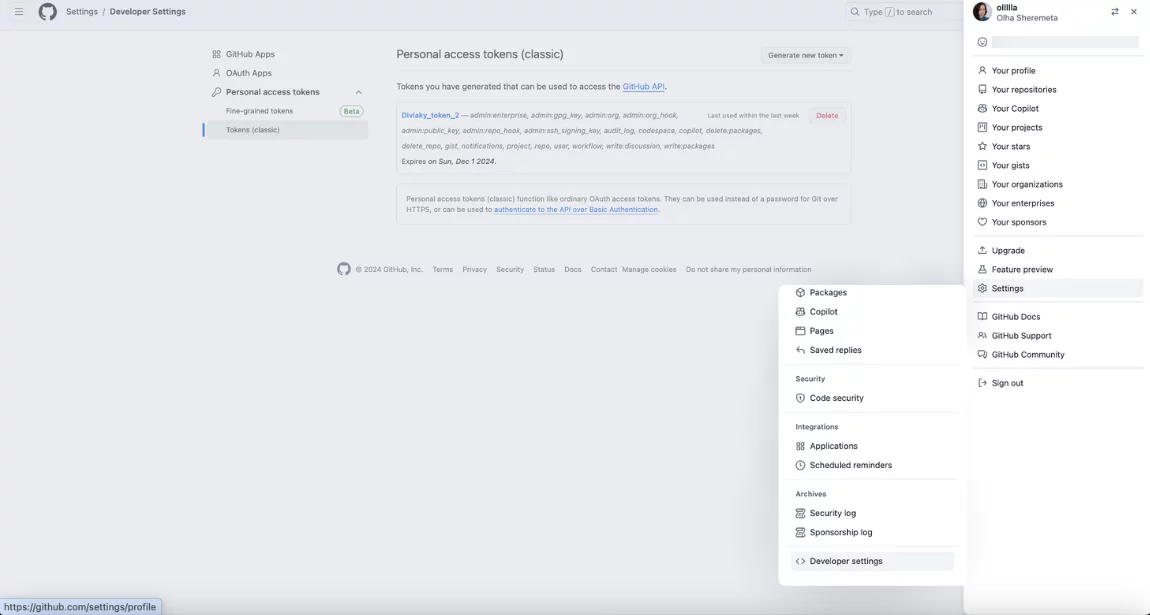The height and width of the screenshot is (615, 1150).
Task: Click the clock icon beside Scheduled reminders
Action: tap(799, 464)
